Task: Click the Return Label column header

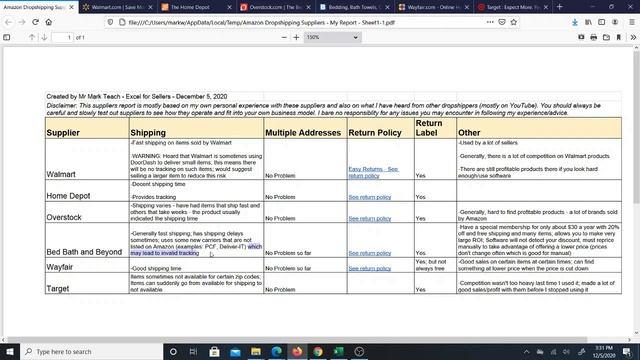Action: click(435, 128)
